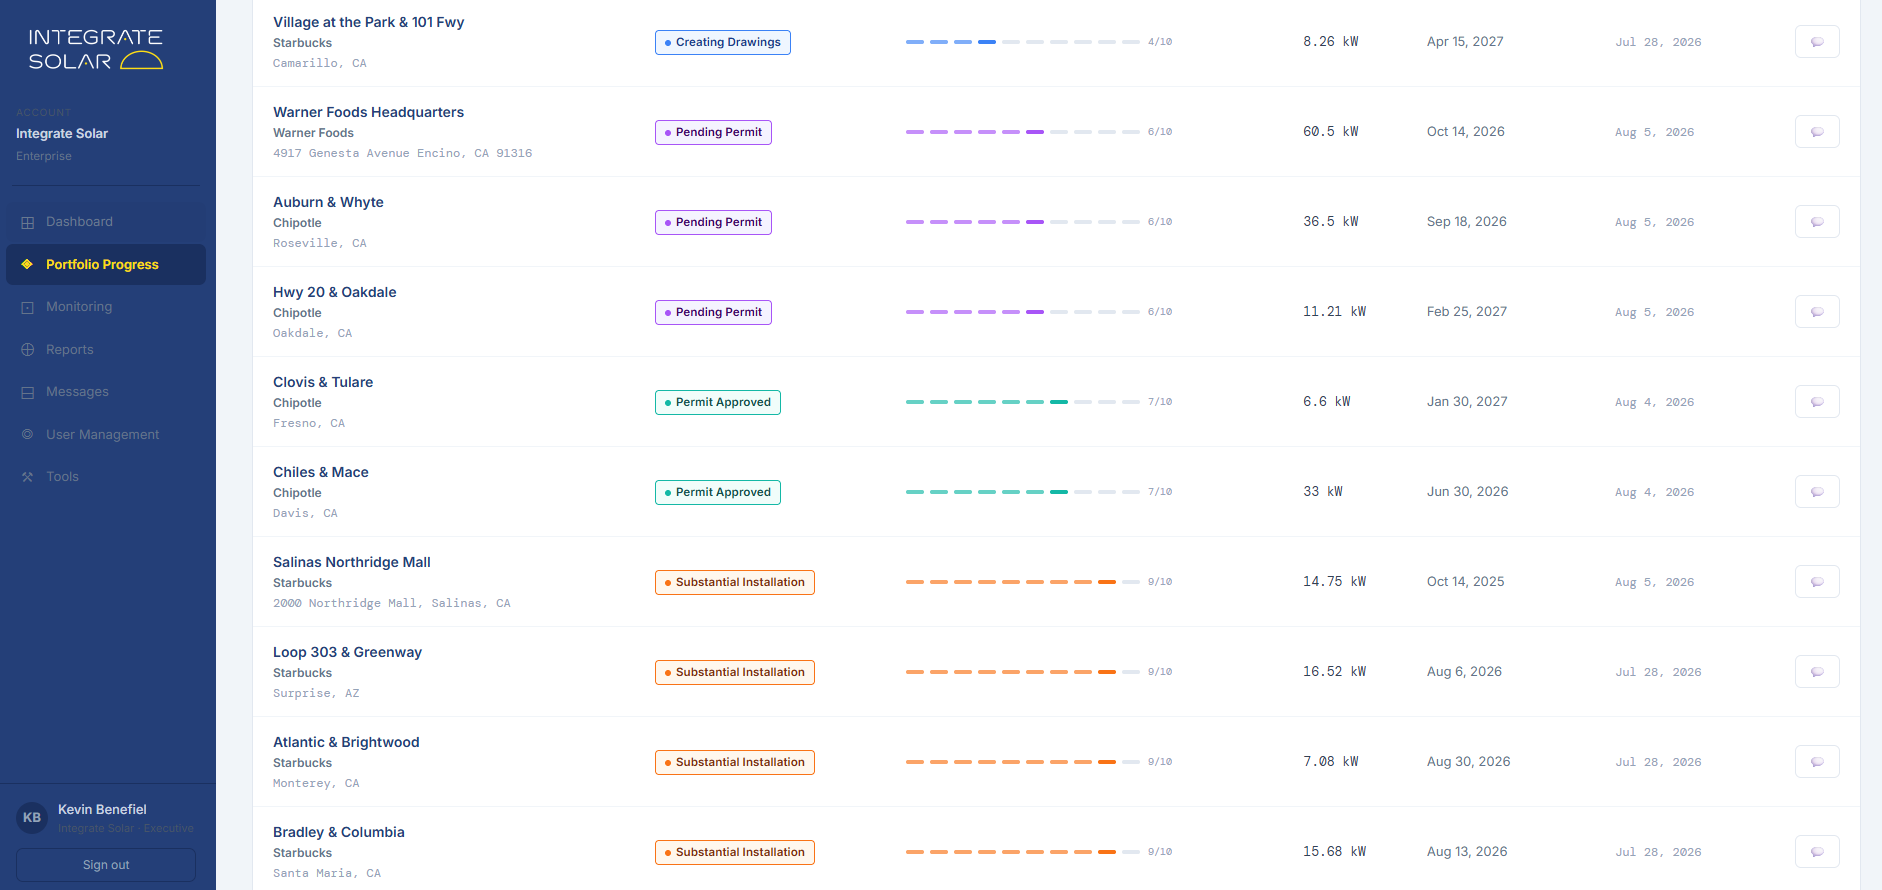Click the Apr 15, 2027 date
Image resolution: width=1882 pixels, height=890 pixels.
(1465, 42)
